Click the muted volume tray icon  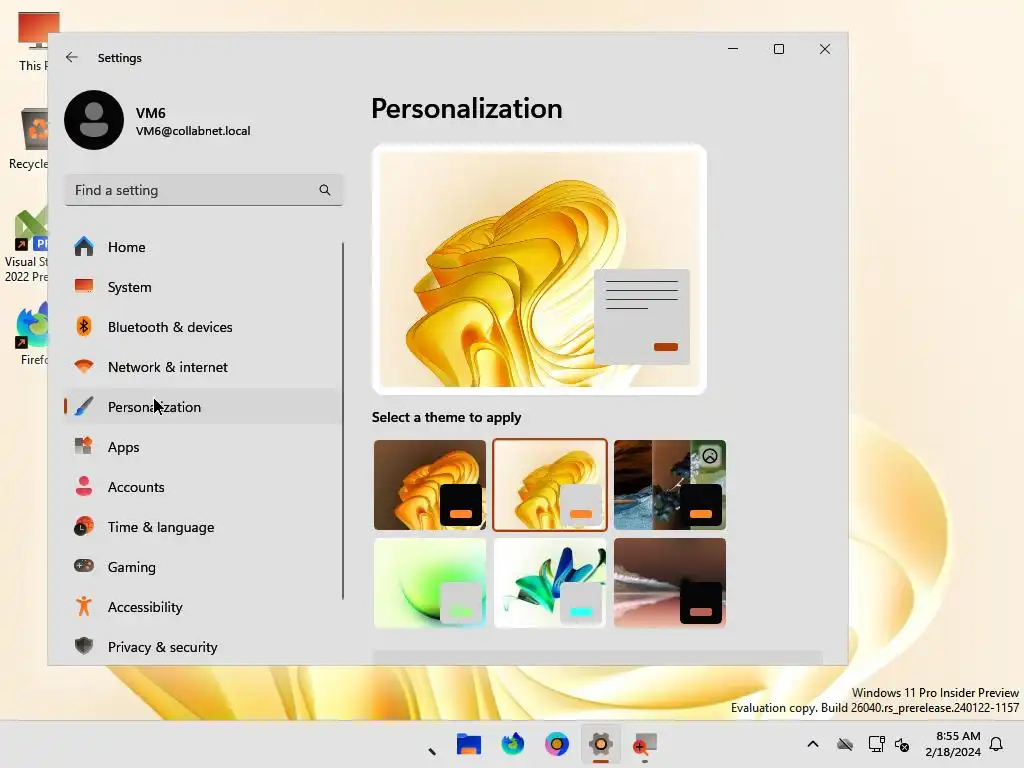click(902, 744)
